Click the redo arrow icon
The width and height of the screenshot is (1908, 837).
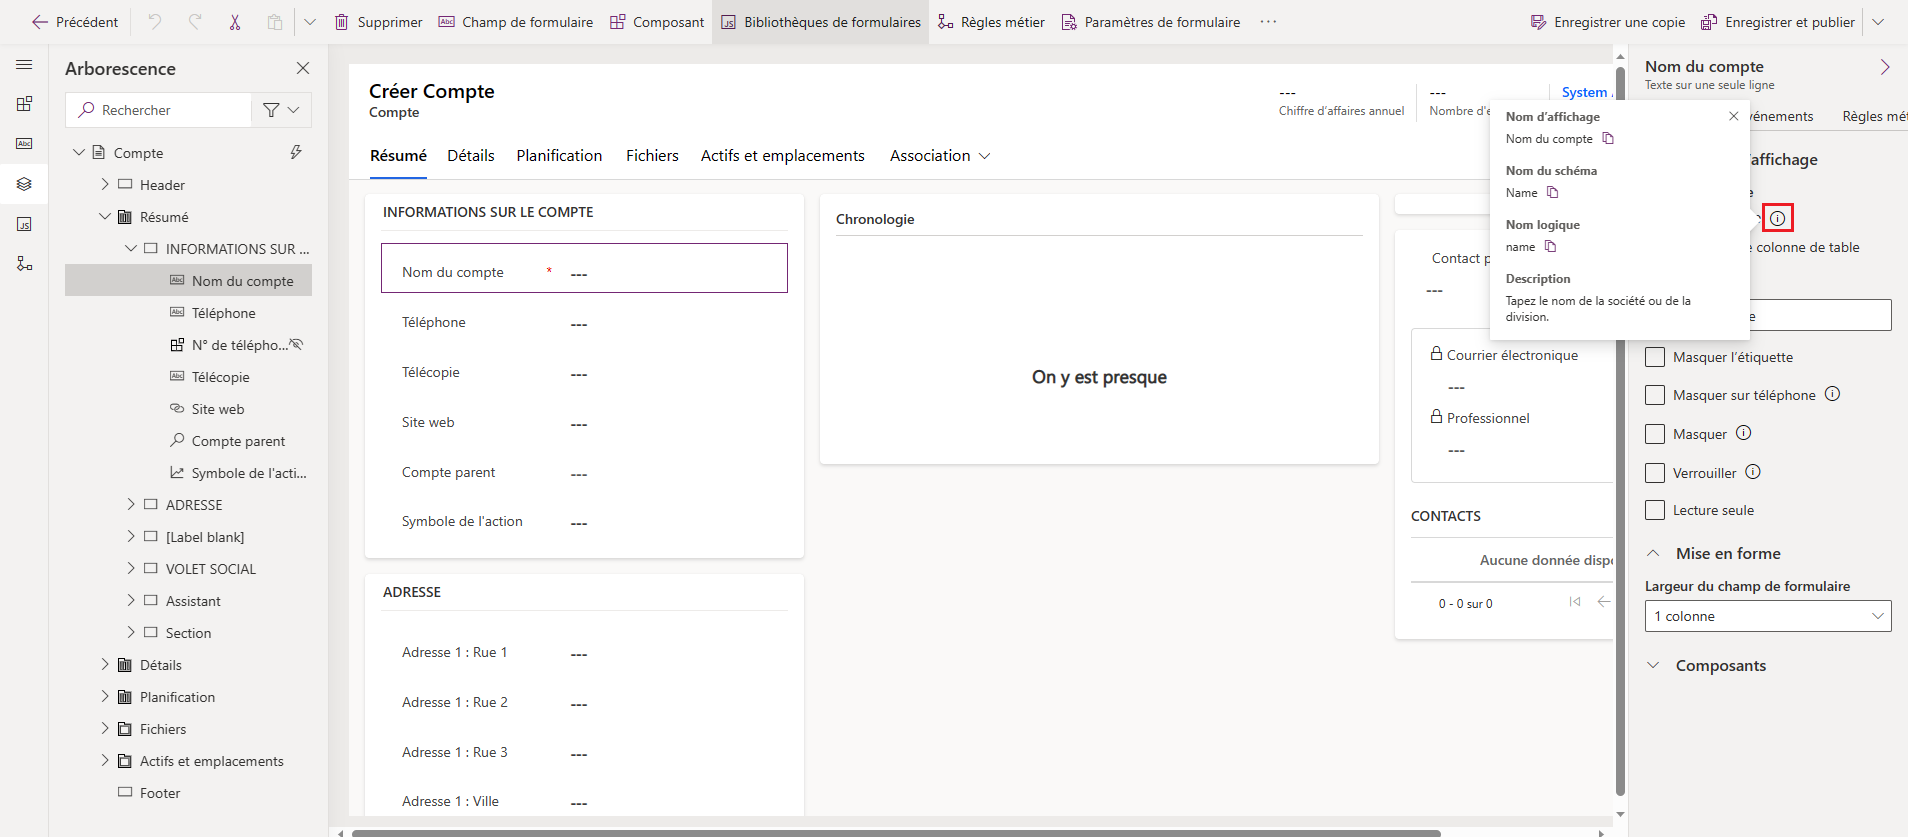(x=194, y=22)
